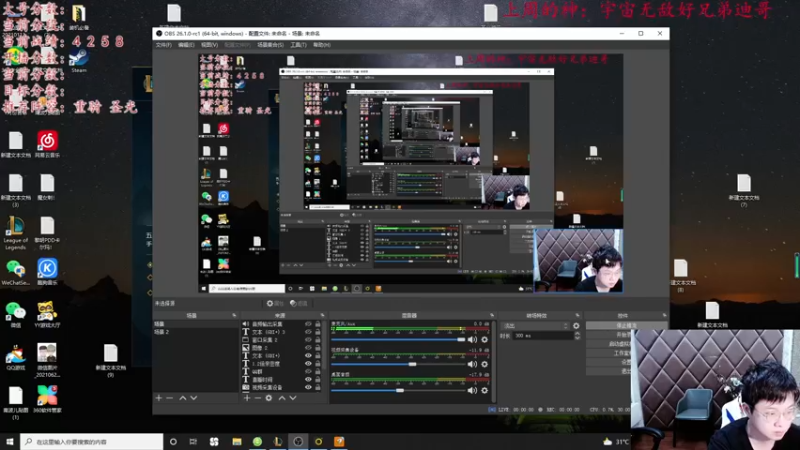This screenshot has height=450, width=800.
Task: Click the 停止推流 button
Action: 627,326
